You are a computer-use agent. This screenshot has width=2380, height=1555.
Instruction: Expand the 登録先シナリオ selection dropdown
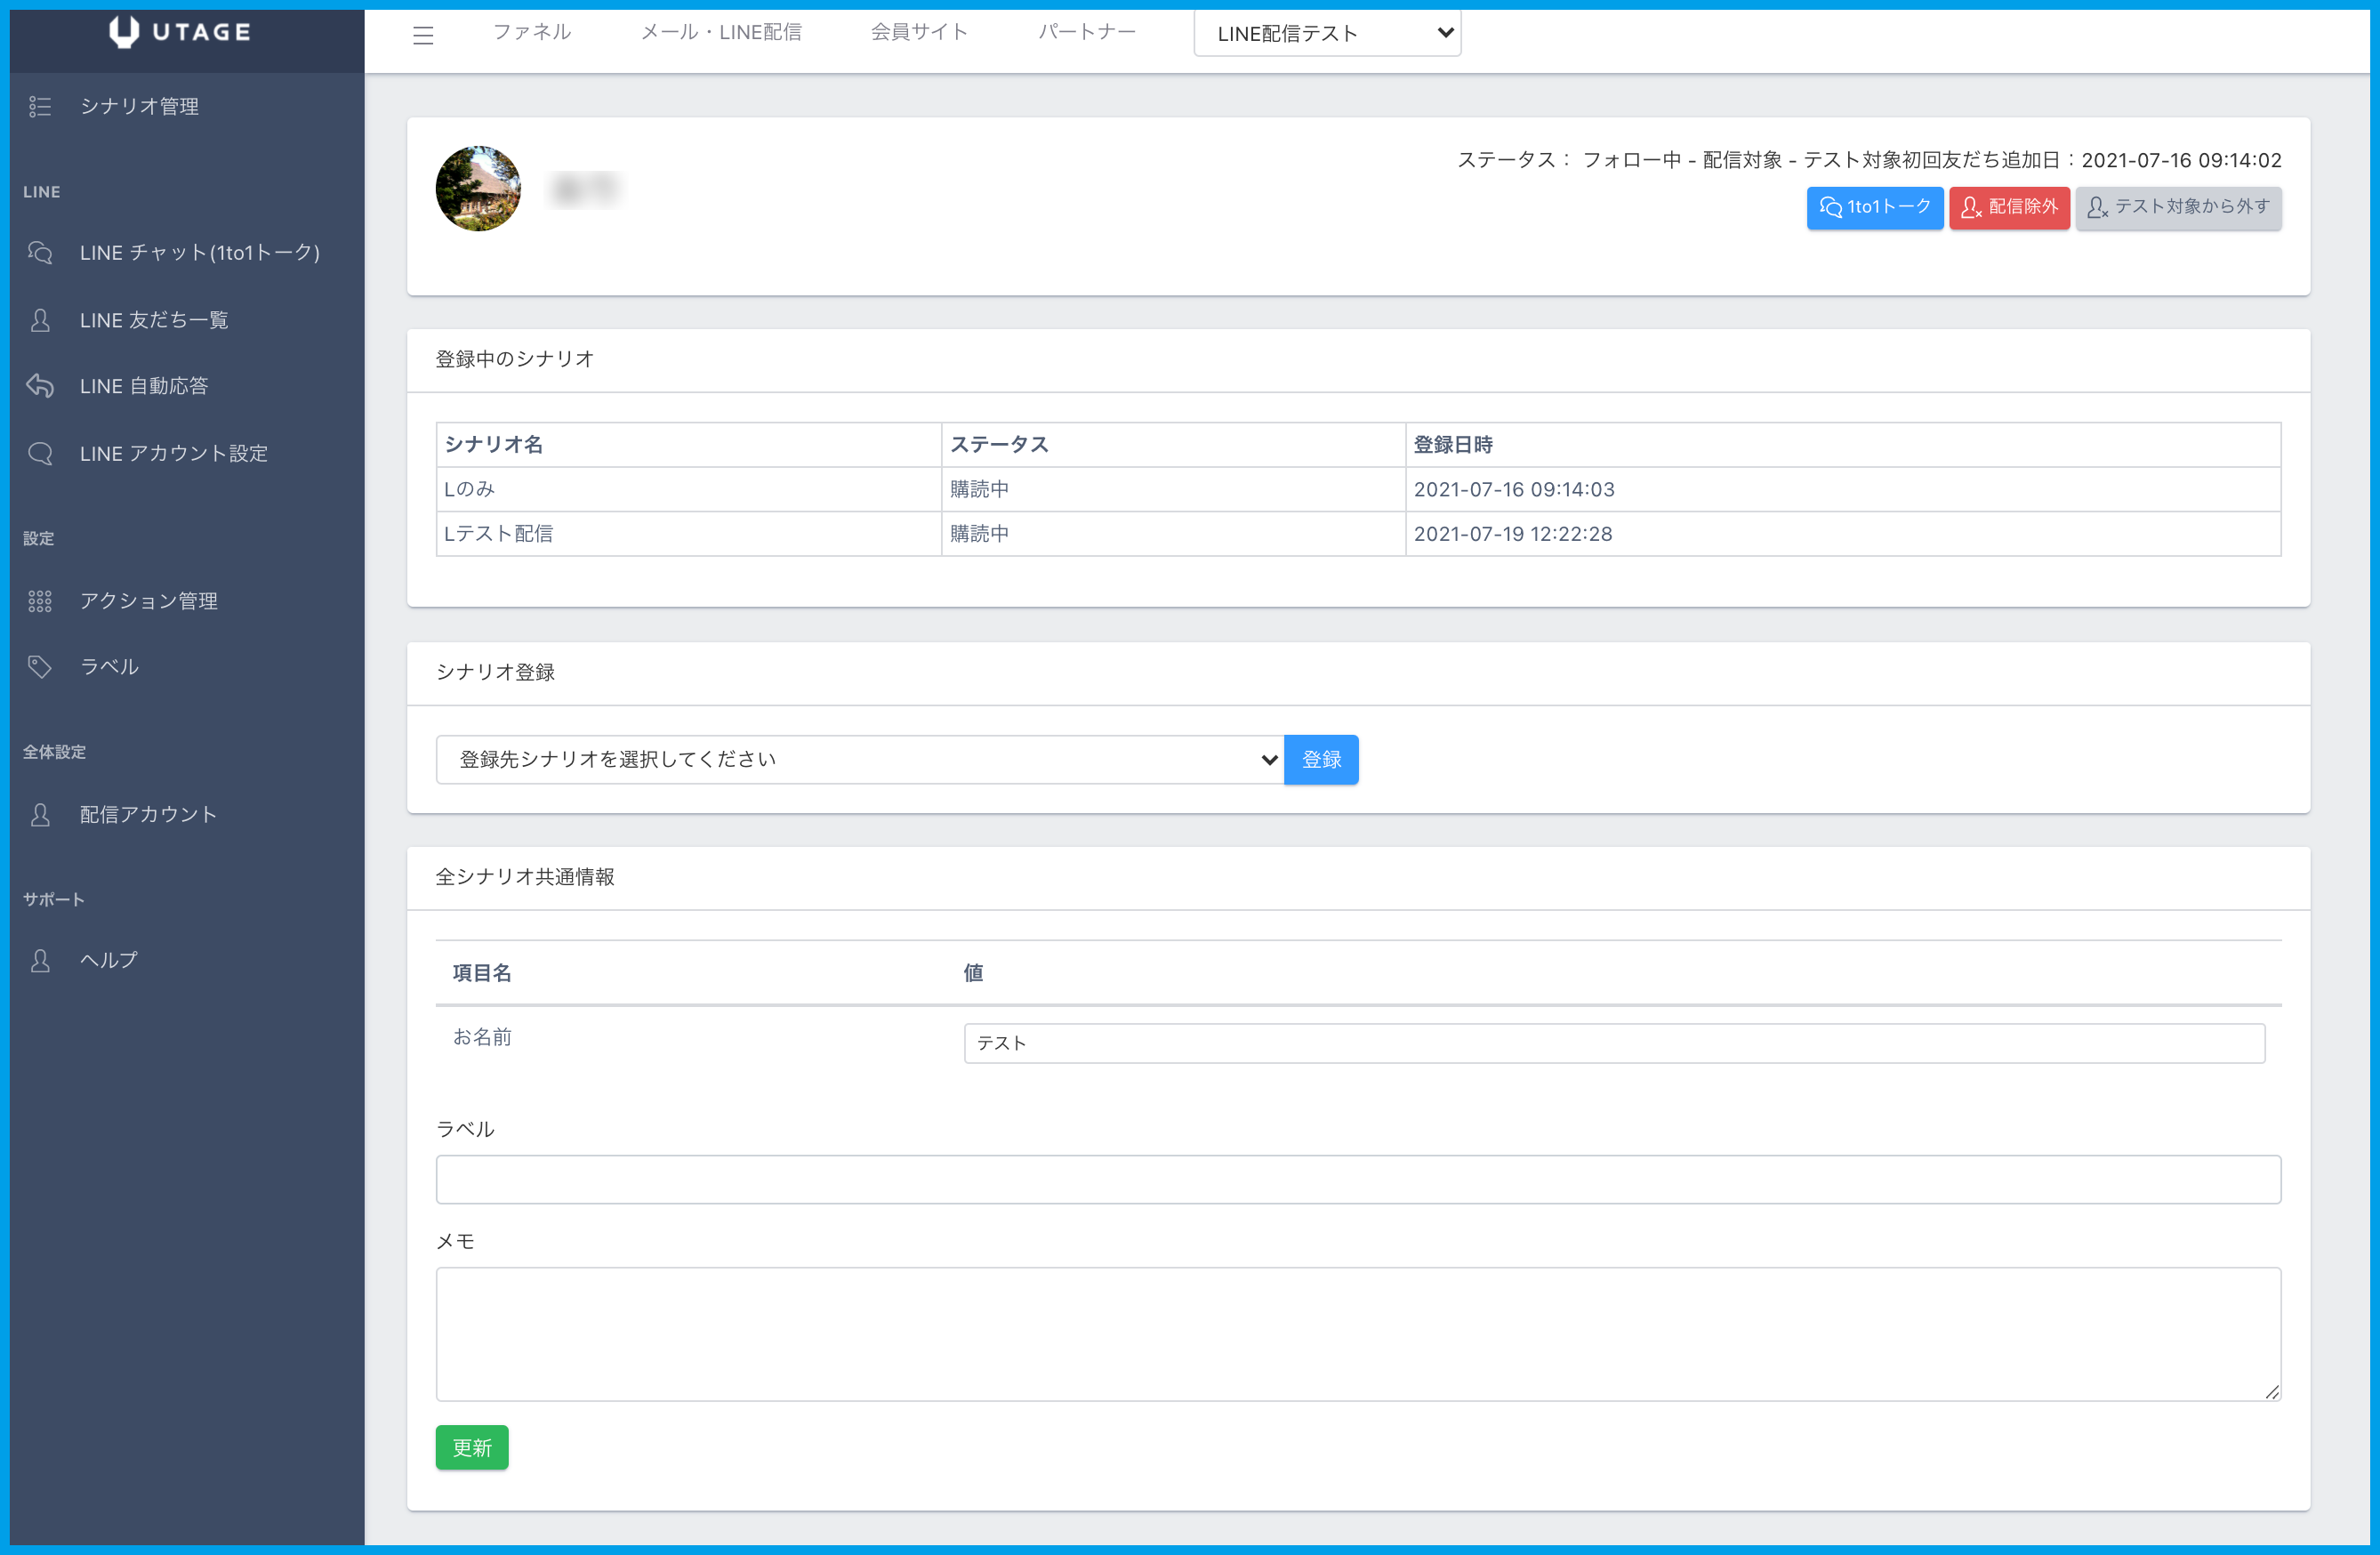[860, 760]
